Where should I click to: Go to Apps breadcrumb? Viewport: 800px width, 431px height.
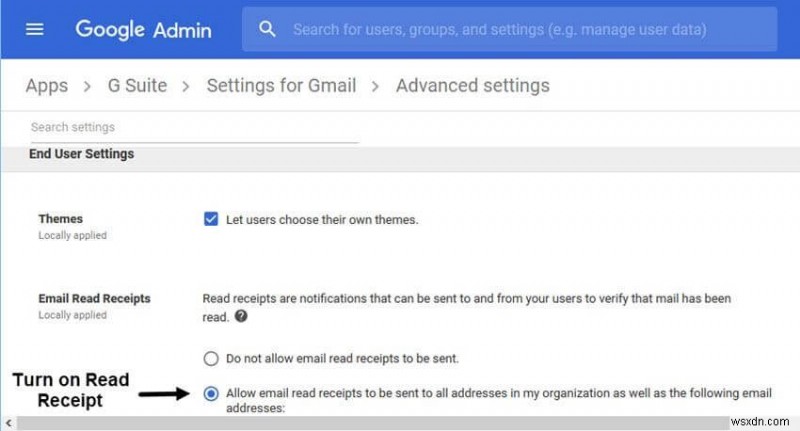pos(47,86)
